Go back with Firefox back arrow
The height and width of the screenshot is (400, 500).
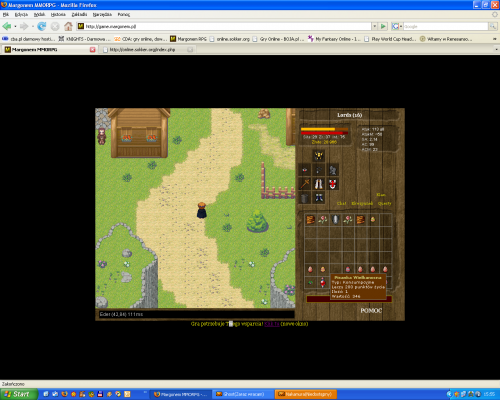click(7, 26)
